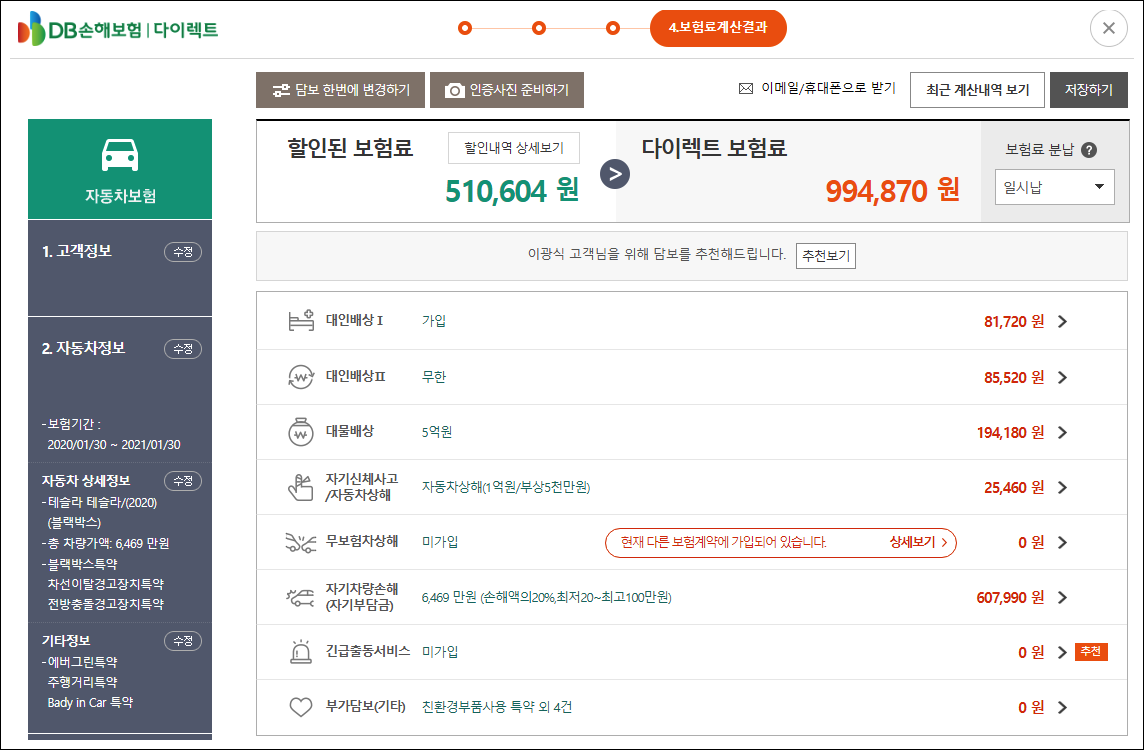Click the first progress step dot
Screen dimensions: 1144x750
[465, 28]
